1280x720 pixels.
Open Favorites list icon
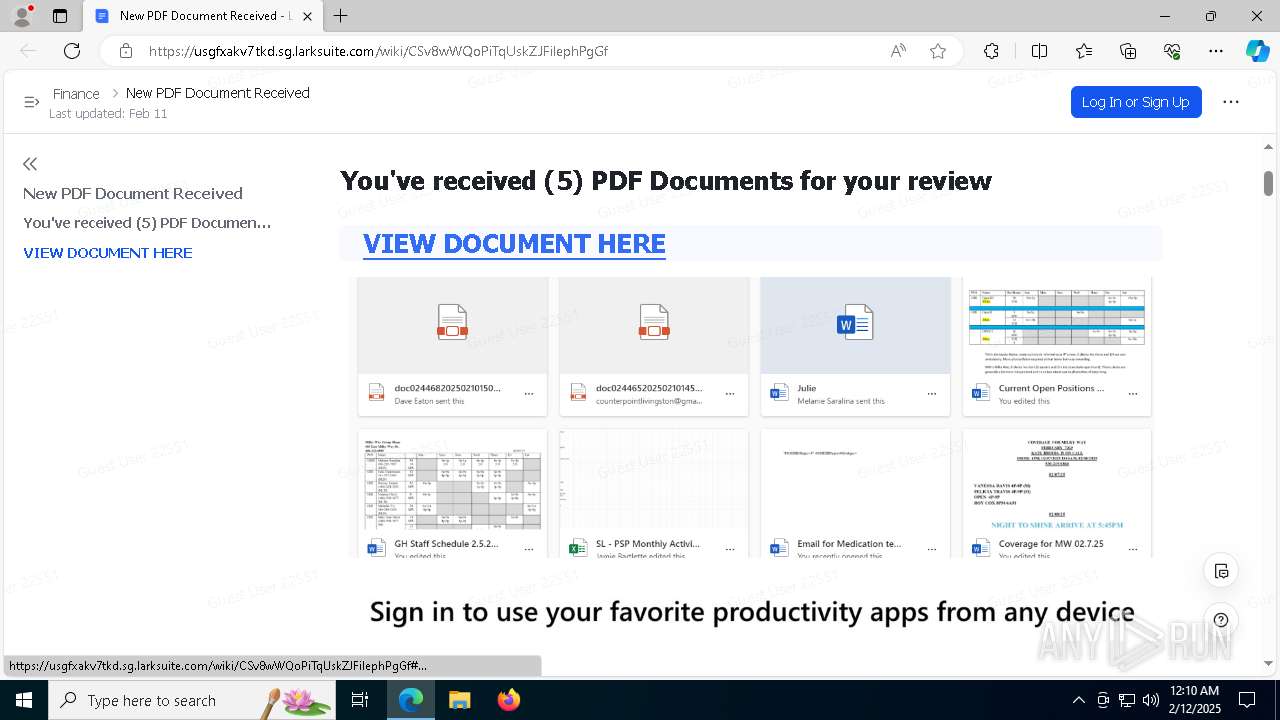[x=1084, y=51]
